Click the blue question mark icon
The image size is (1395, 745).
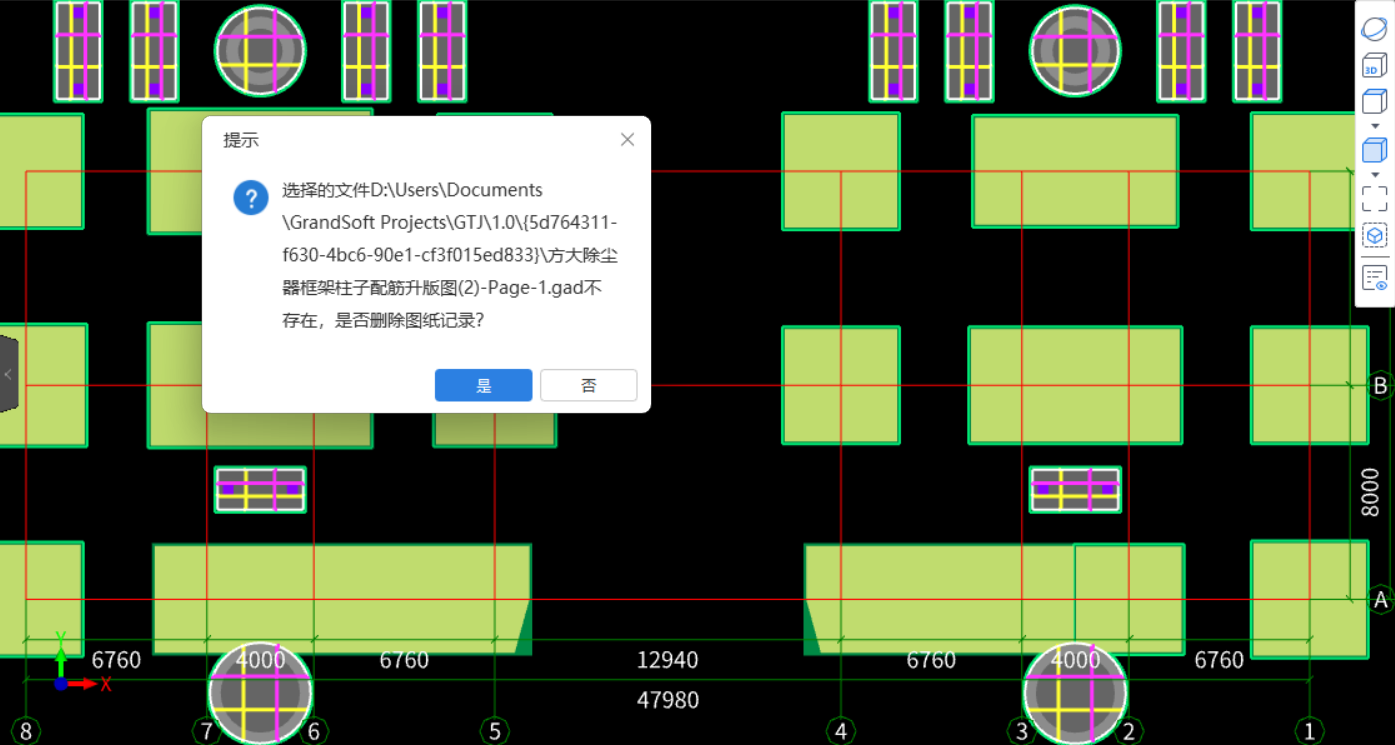pyautogui.click(x=251, y=197)
